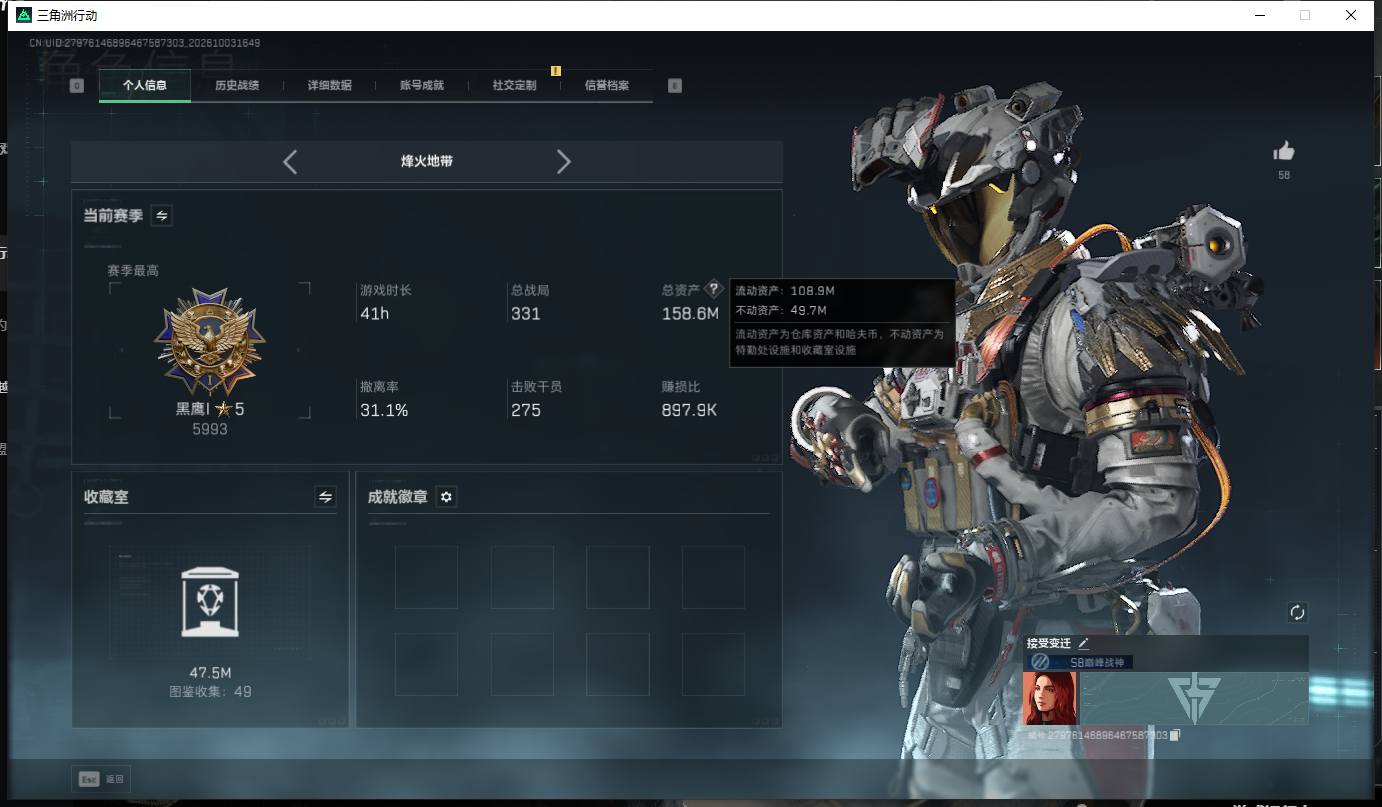This screenshot has width=1382, height=807.
Task: Edit the signature with the pencil icon
Action: coord(1084,643)
